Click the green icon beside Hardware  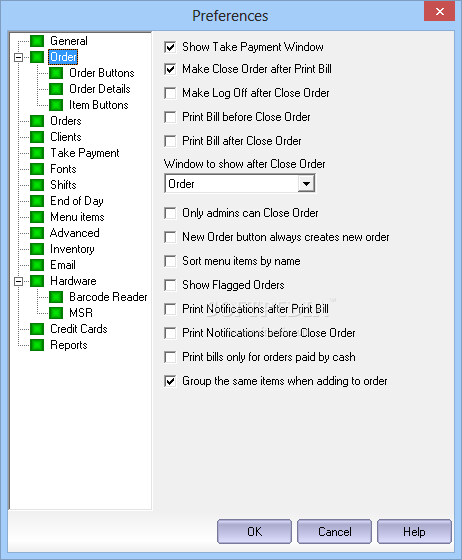tap(37, 281)
